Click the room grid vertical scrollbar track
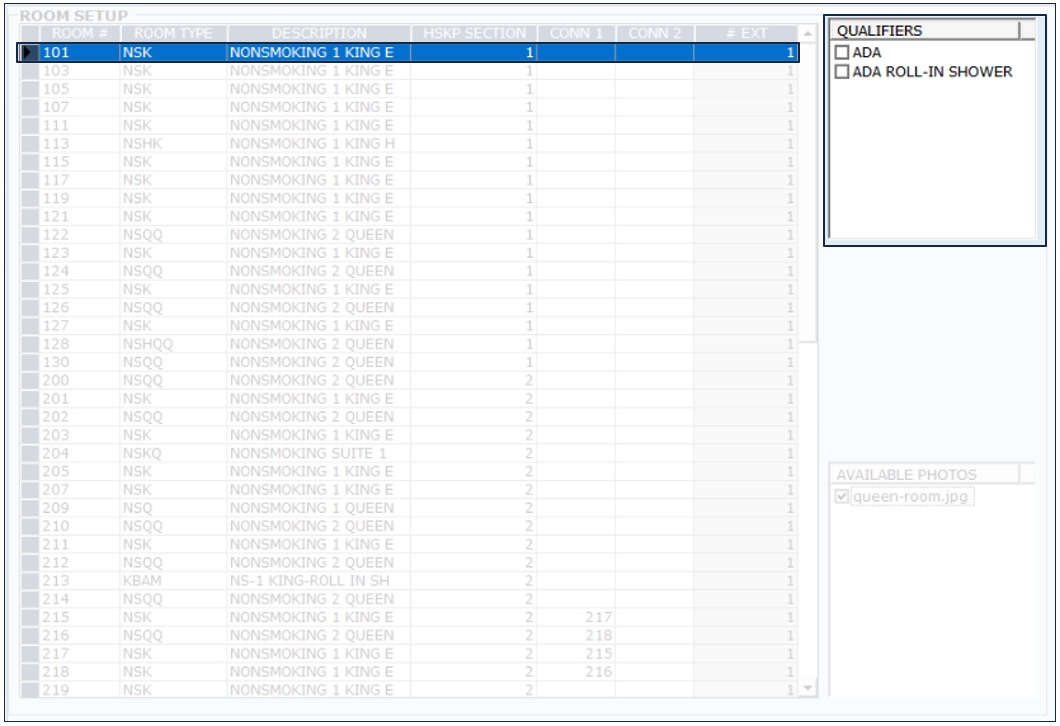This screenshot has width=1060, height=726. 808,500
